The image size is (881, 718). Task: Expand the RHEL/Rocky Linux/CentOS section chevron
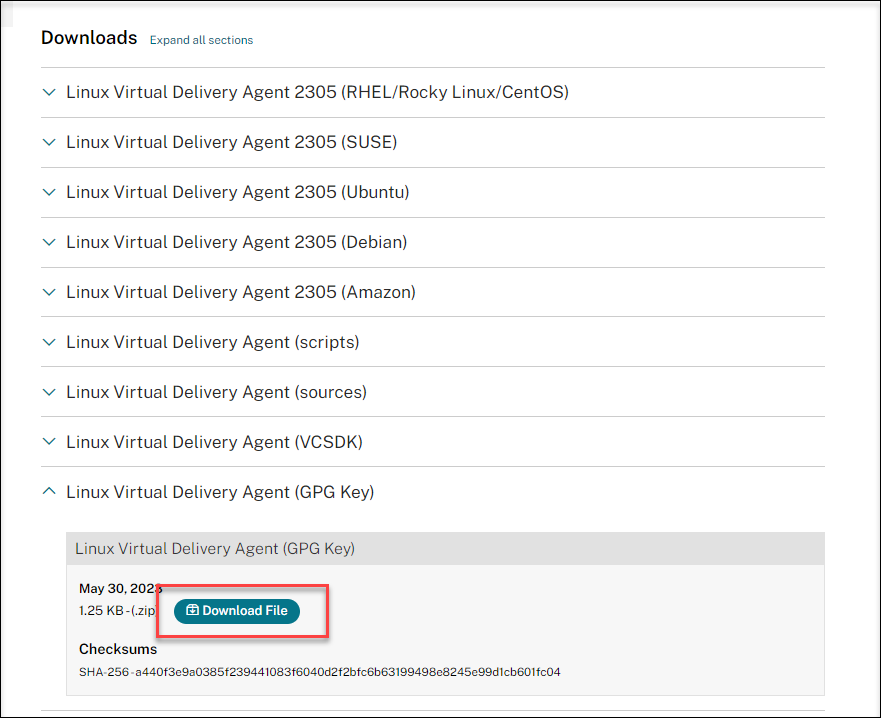[49, 92]
